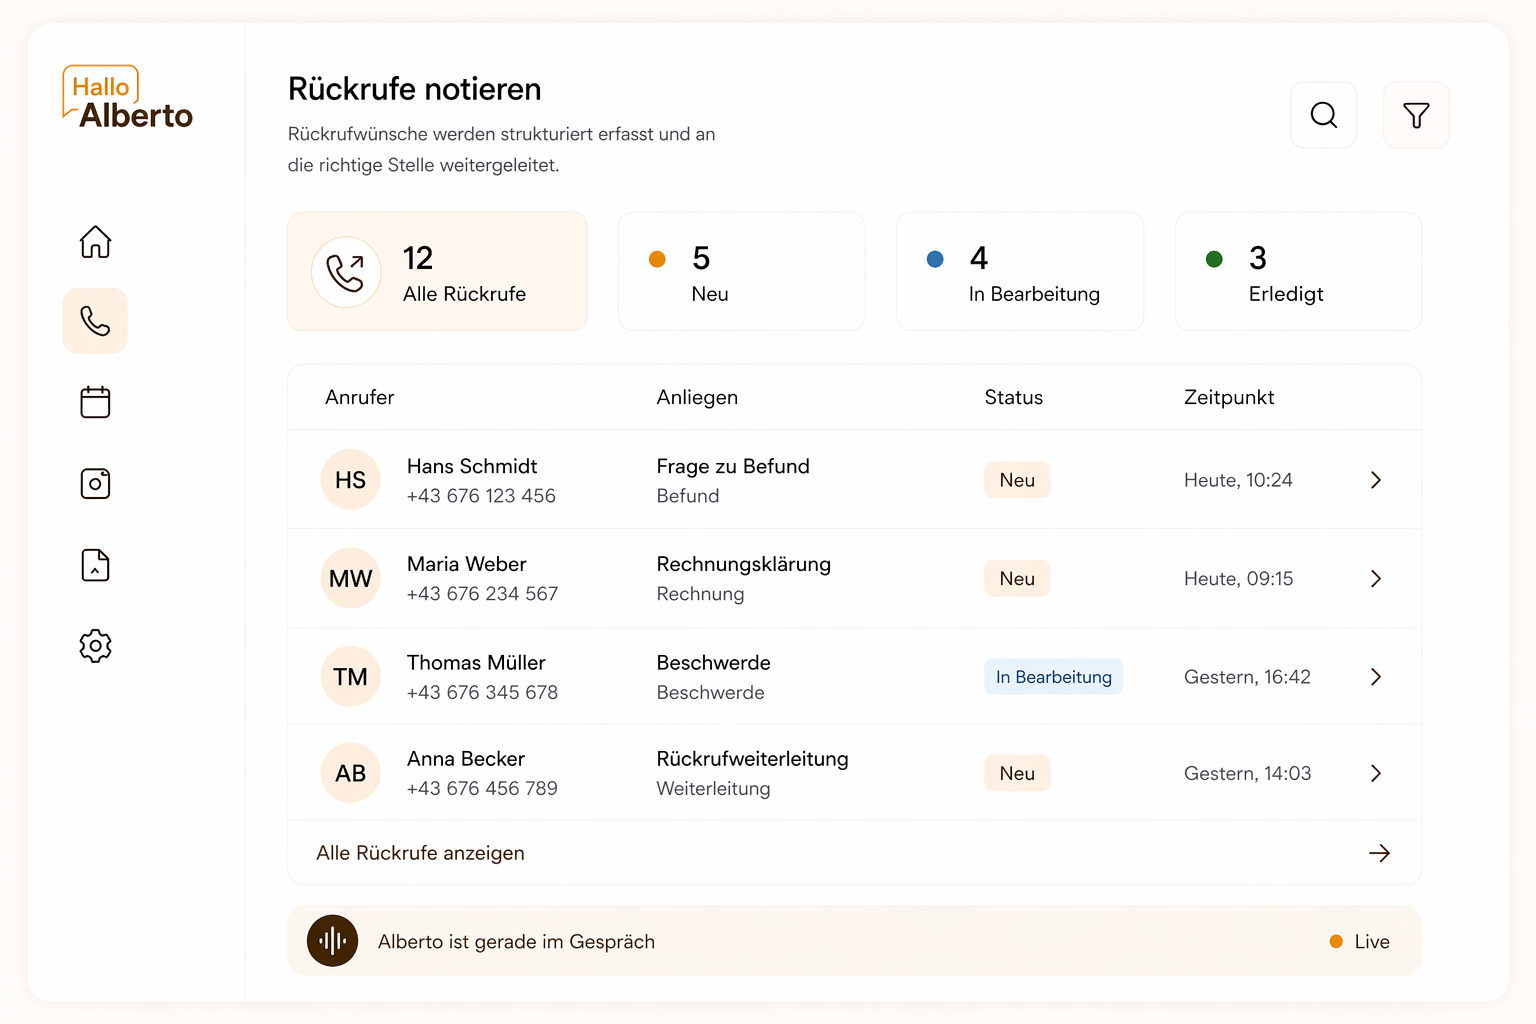1536x1024 pixels.
Task: Select the Alle Rückrufe tab card
Action: 437,271
